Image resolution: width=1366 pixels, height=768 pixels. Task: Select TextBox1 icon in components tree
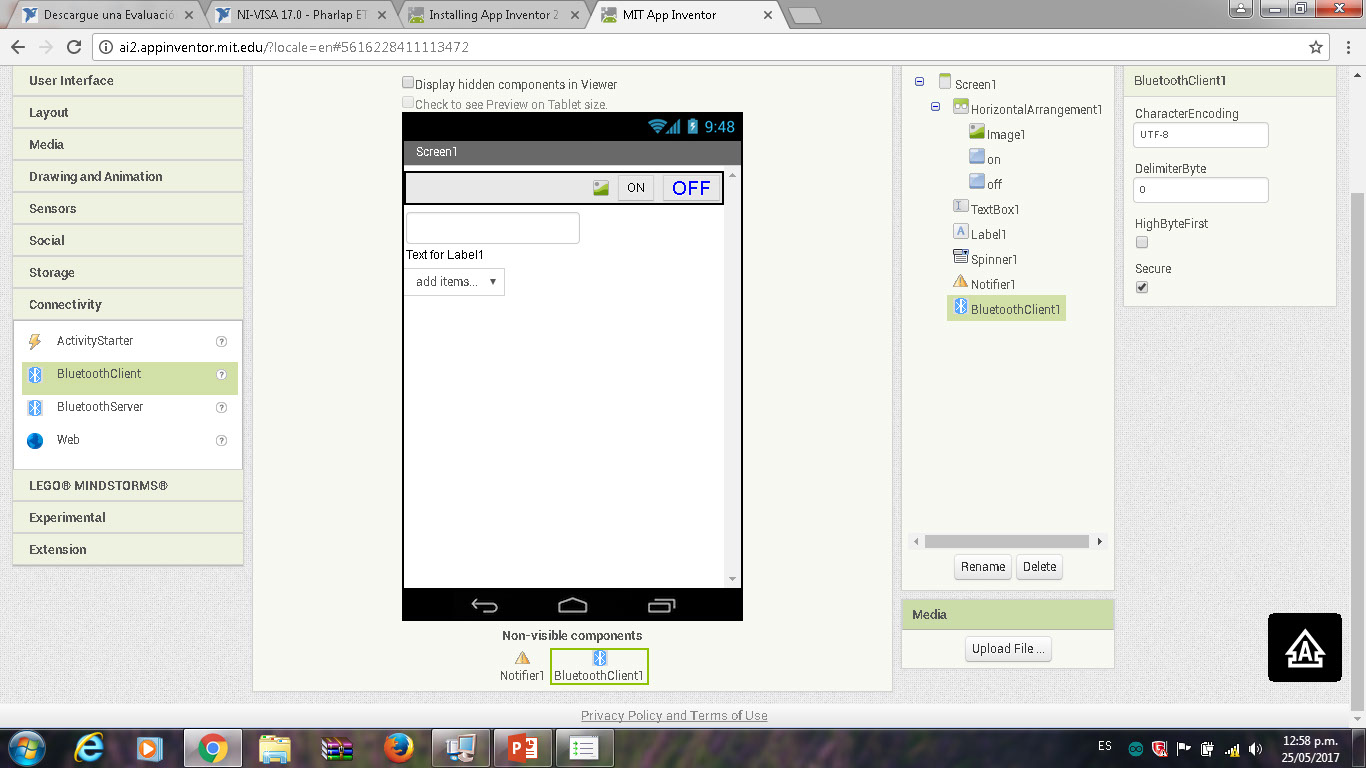click(x=961, y=207)
